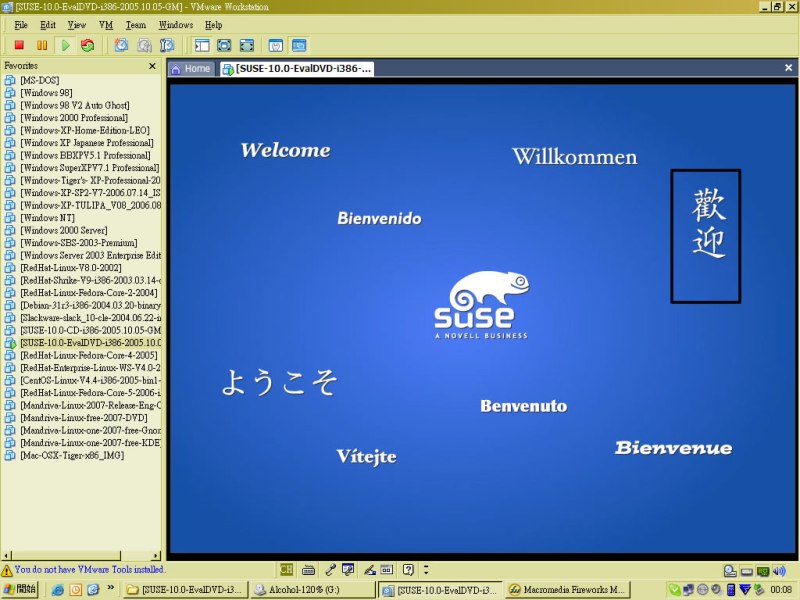The height and width of the screenshot is (600, 800).
Task: Close the Favorites panel
Action: pos(152,66)
